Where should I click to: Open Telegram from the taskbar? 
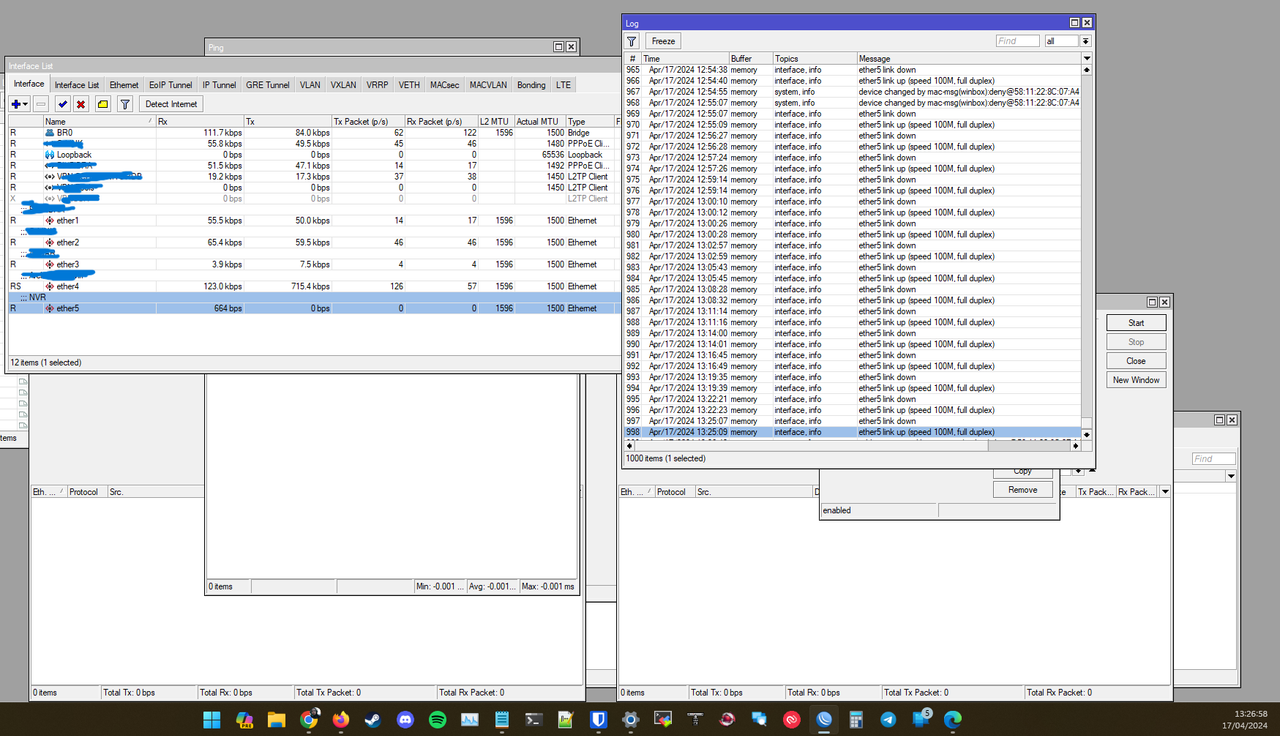point(888,719)
